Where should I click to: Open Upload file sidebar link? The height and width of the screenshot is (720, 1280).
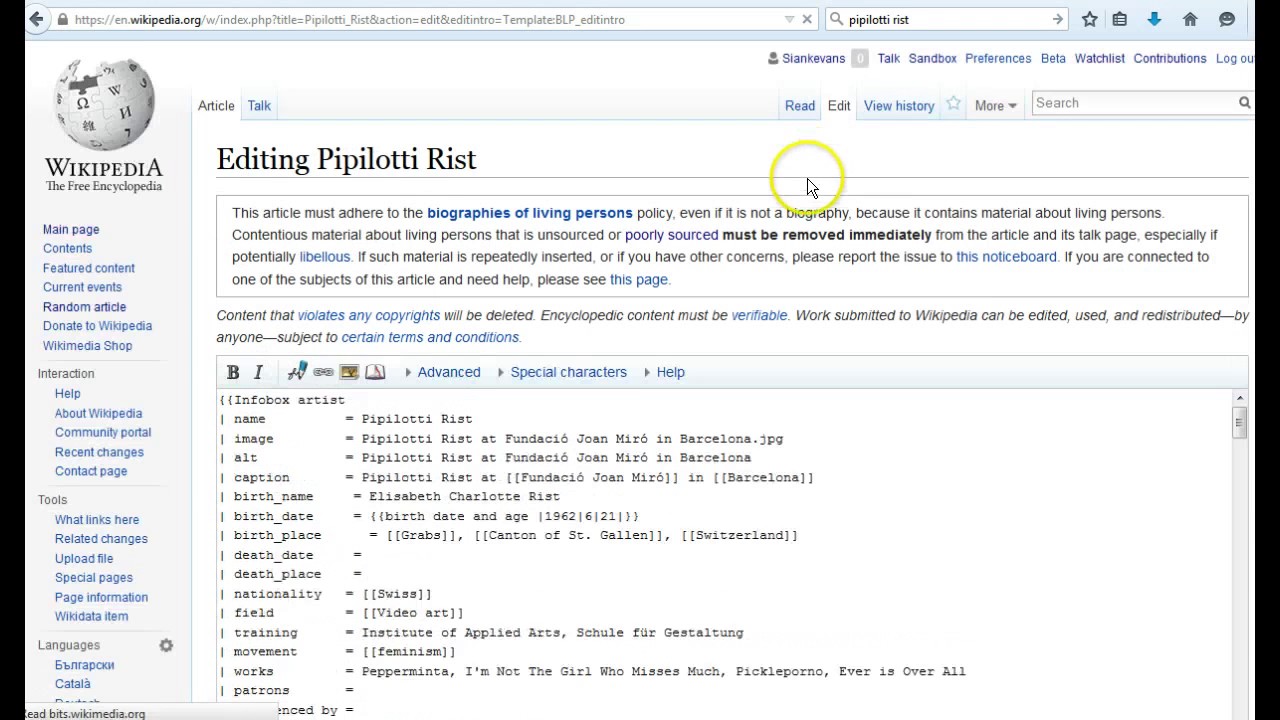(84, 559)
